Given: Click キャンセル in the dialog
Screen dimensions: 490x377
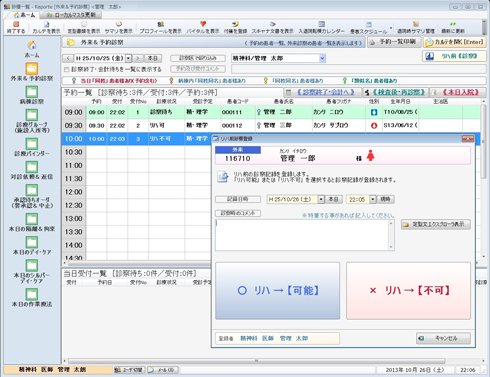Looking at the screenshot, I should (443, 338).
